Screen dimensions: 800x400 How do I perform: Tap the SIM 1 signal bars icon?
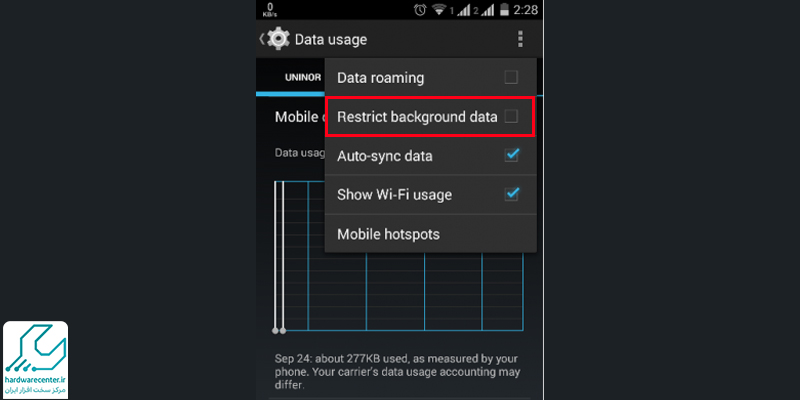coord(463,10)
